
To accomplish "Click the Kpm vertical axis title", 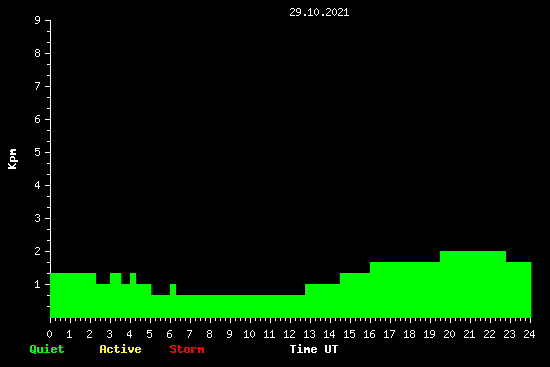I will click(12, 159).
